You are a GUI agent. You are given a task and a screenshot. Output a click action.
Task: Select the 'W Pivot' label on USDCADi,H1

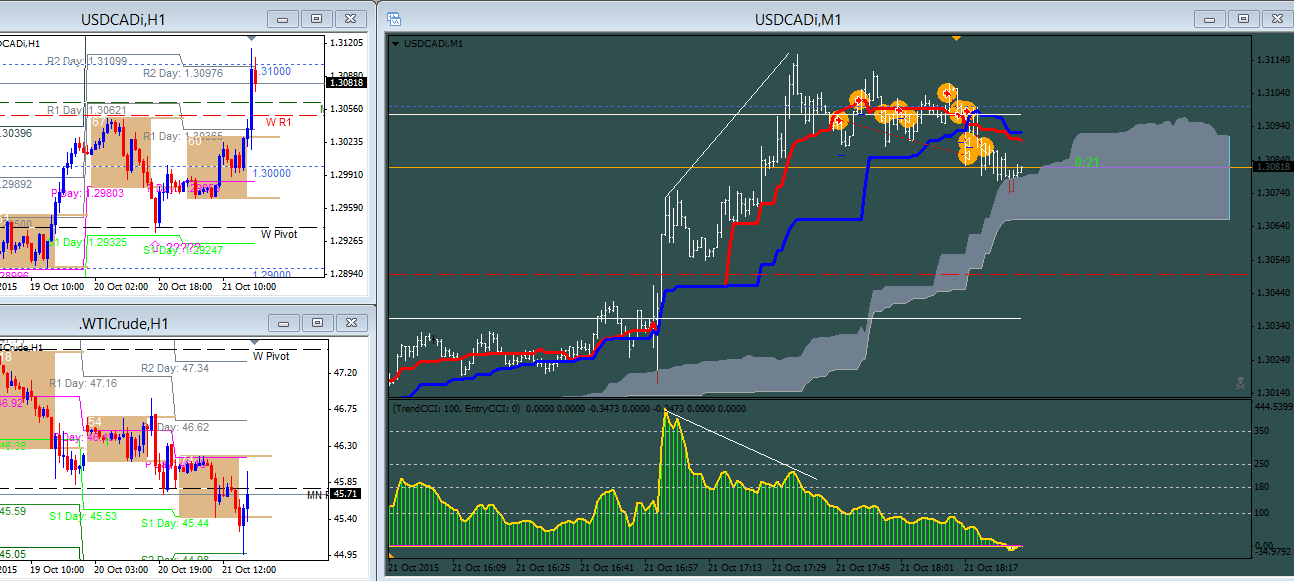tap(279, 234)
